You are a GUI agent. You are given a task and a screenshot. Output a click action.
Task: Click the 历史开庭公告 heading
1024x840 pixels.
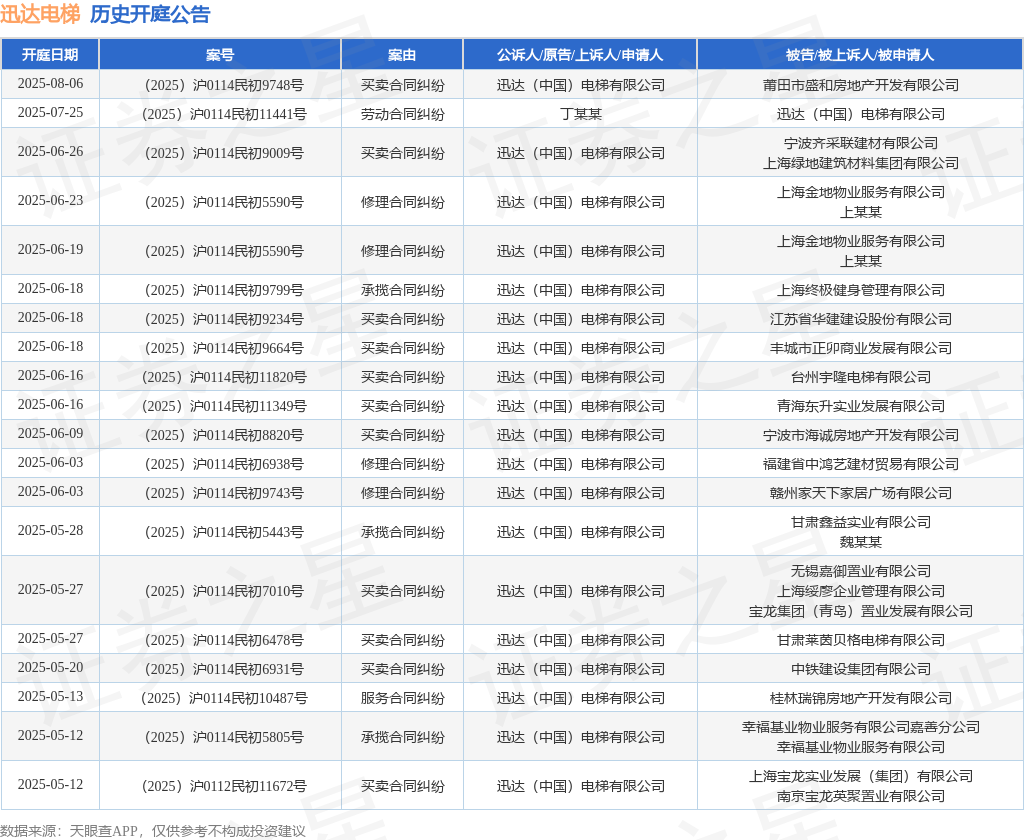(150, 14)
